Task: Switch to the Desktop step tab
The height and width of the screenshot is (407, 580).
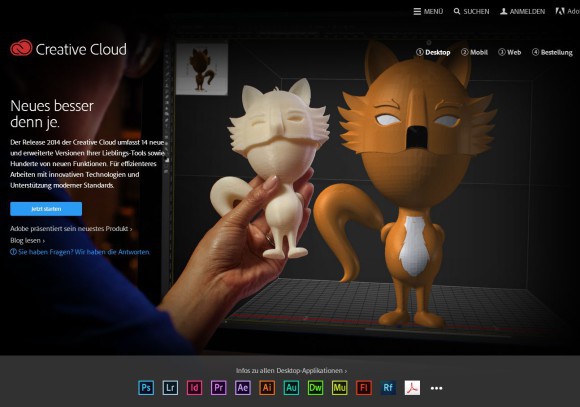Action: pos(433,52)
